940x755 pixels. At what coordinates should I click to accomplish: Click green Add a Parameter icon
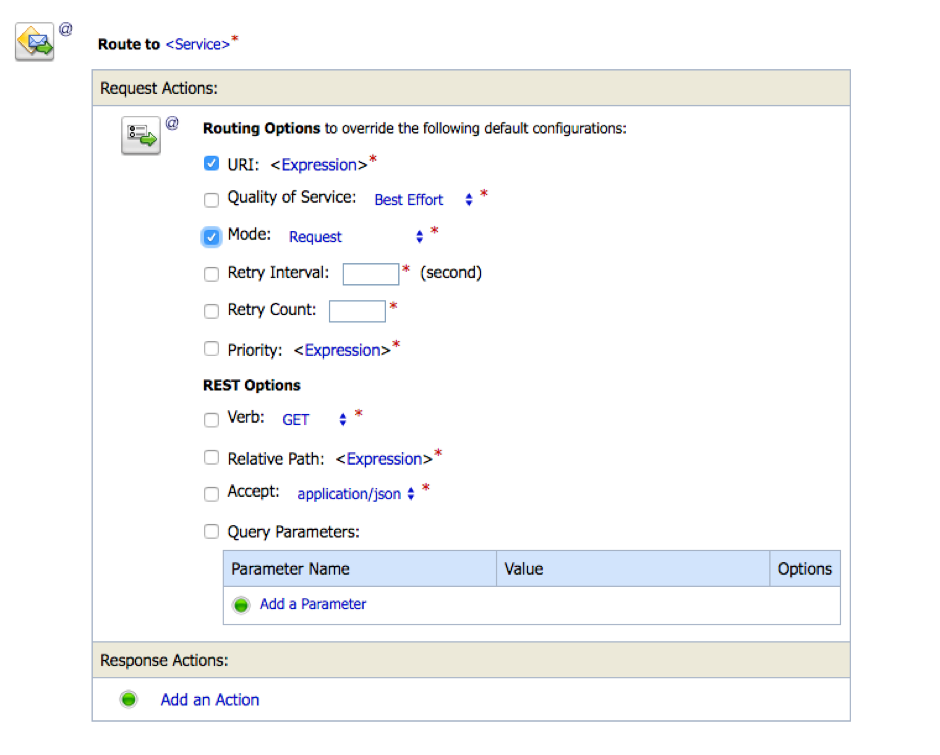[241, 605]
